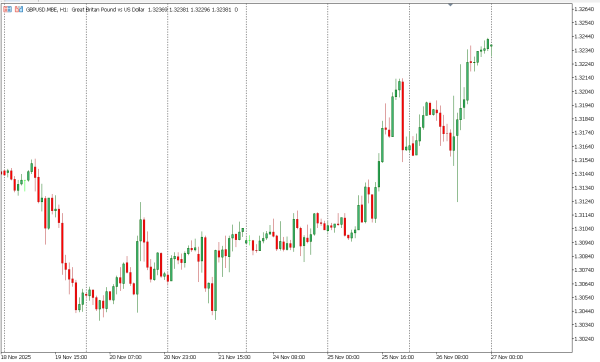Screen dimensions: 600x362
Task: Click the 1.32340 price scale label
Action: [x=584, y=51]
